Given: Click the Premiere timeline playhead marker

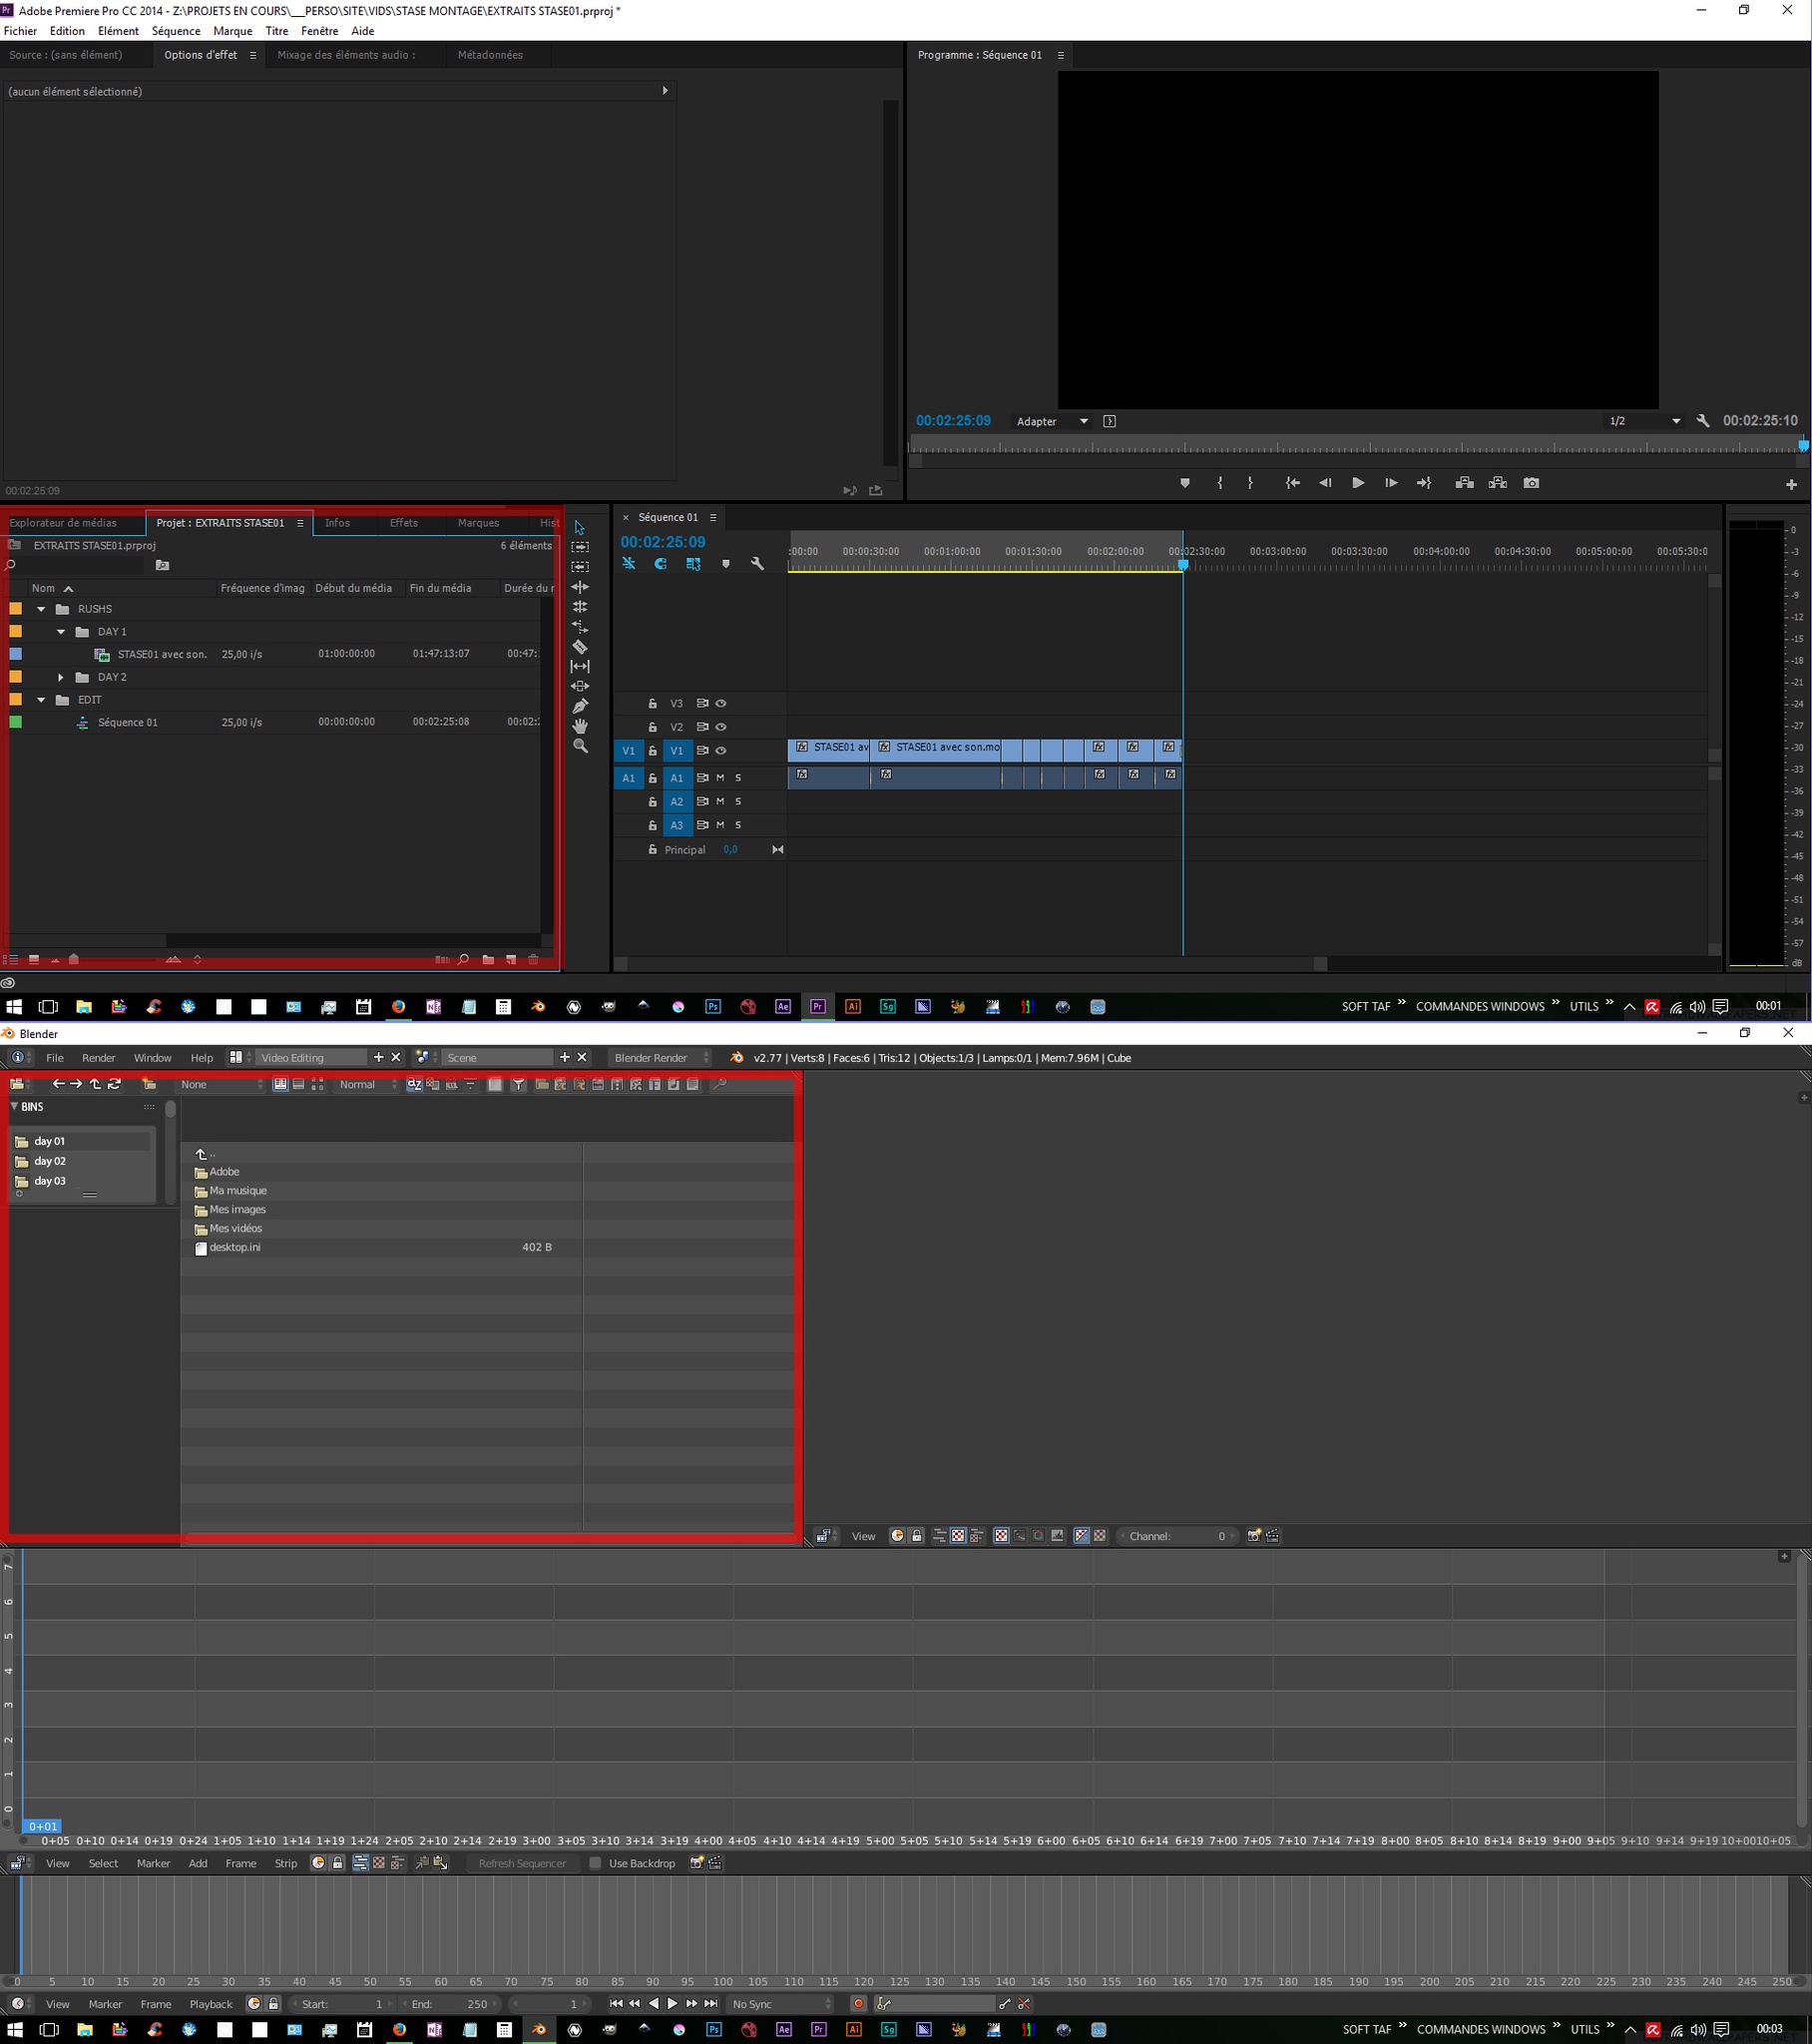Looking at the screenshot, I should [x=1183, y=565].
